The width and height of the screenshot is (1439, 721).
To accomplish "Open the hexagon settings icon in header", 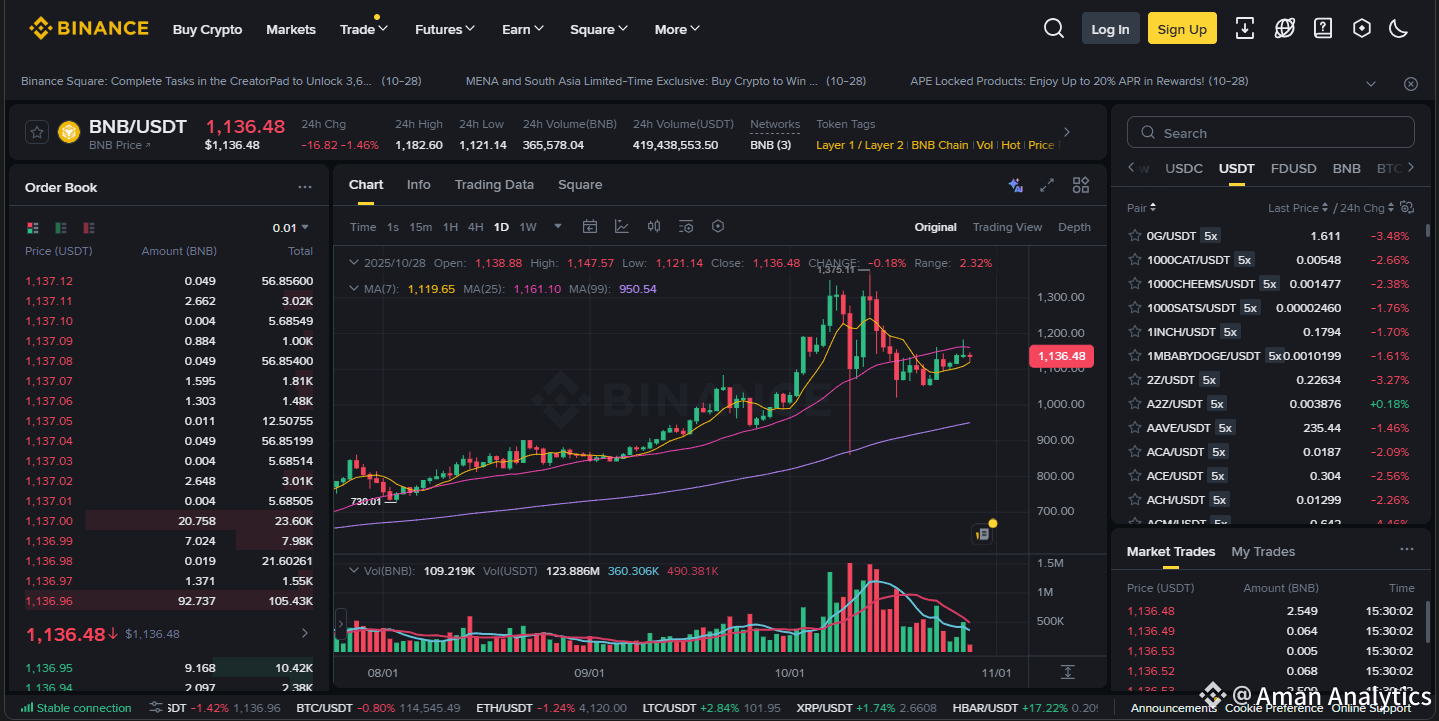I will click(1361, 28).
